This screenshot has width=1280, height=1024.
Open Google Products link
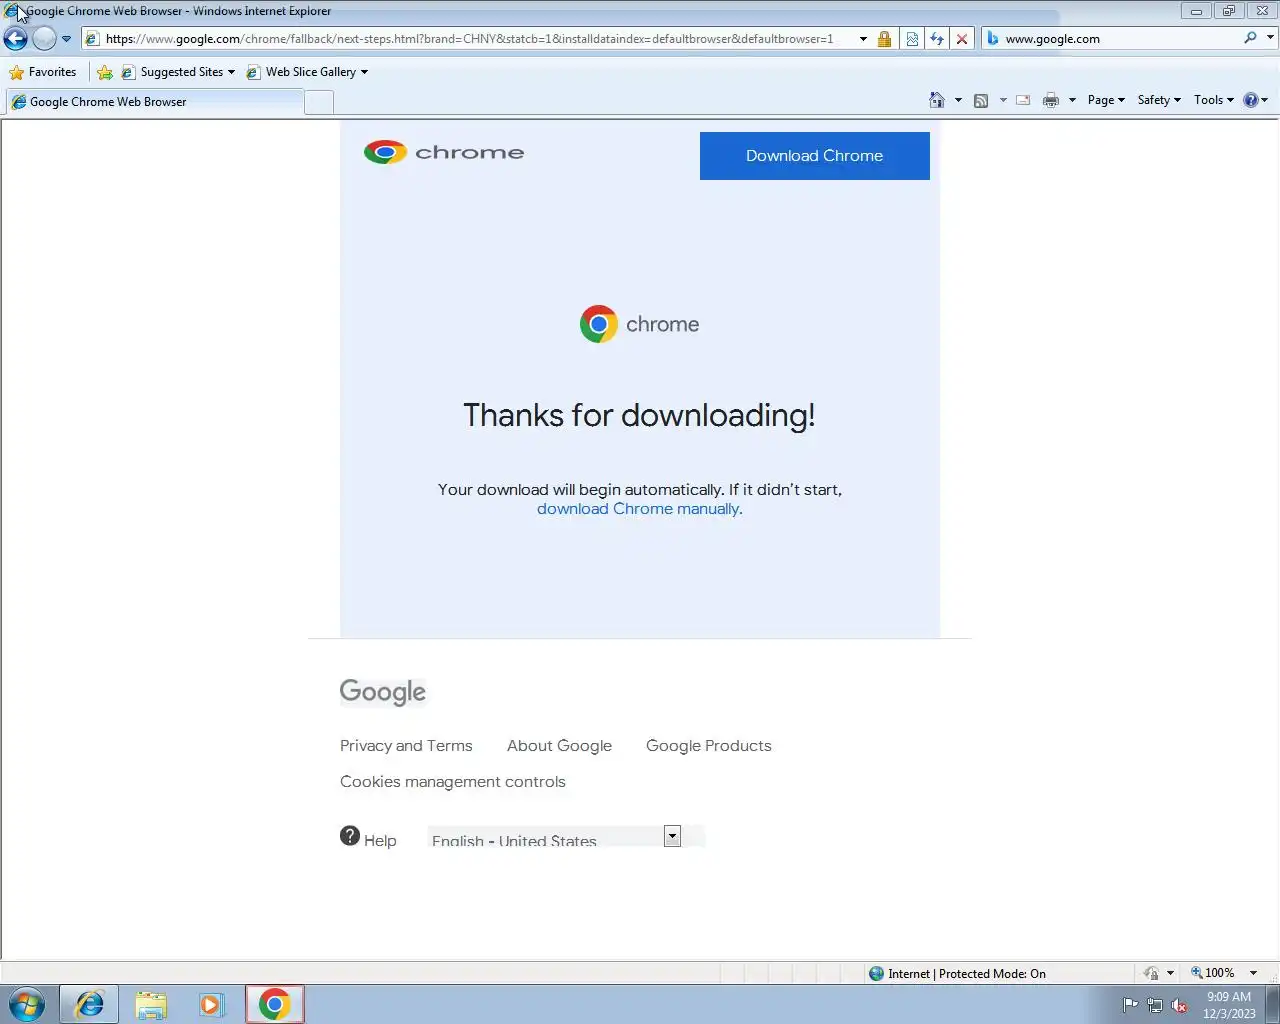pos(709,746)
